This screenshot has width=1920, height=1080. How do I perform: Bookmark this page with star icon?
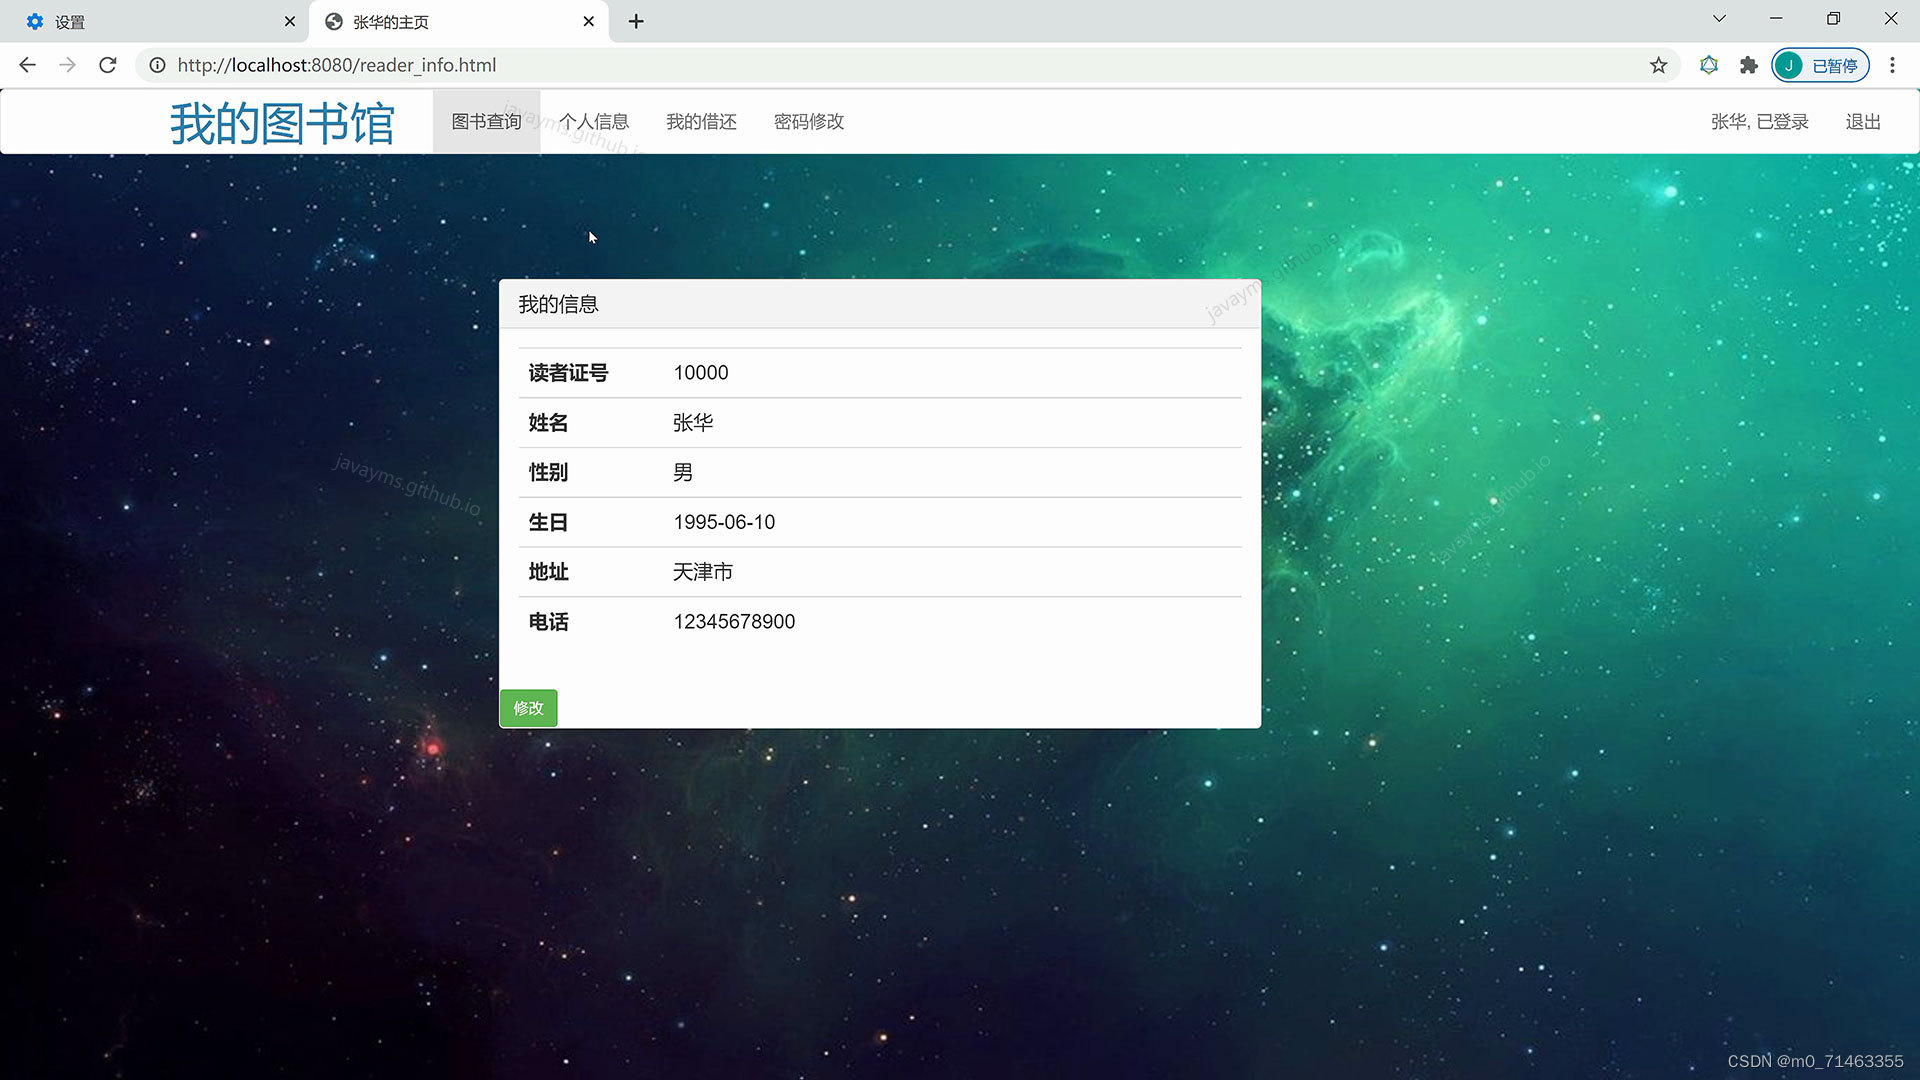tap(1658, 65)
